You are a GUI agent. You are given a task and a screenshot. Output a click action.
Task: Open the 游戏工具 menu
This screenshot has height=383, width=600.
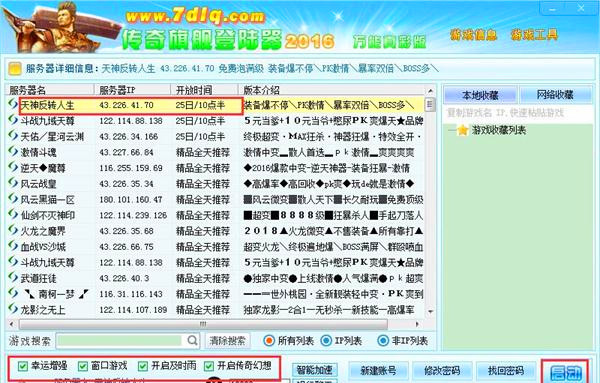point(534,35)
